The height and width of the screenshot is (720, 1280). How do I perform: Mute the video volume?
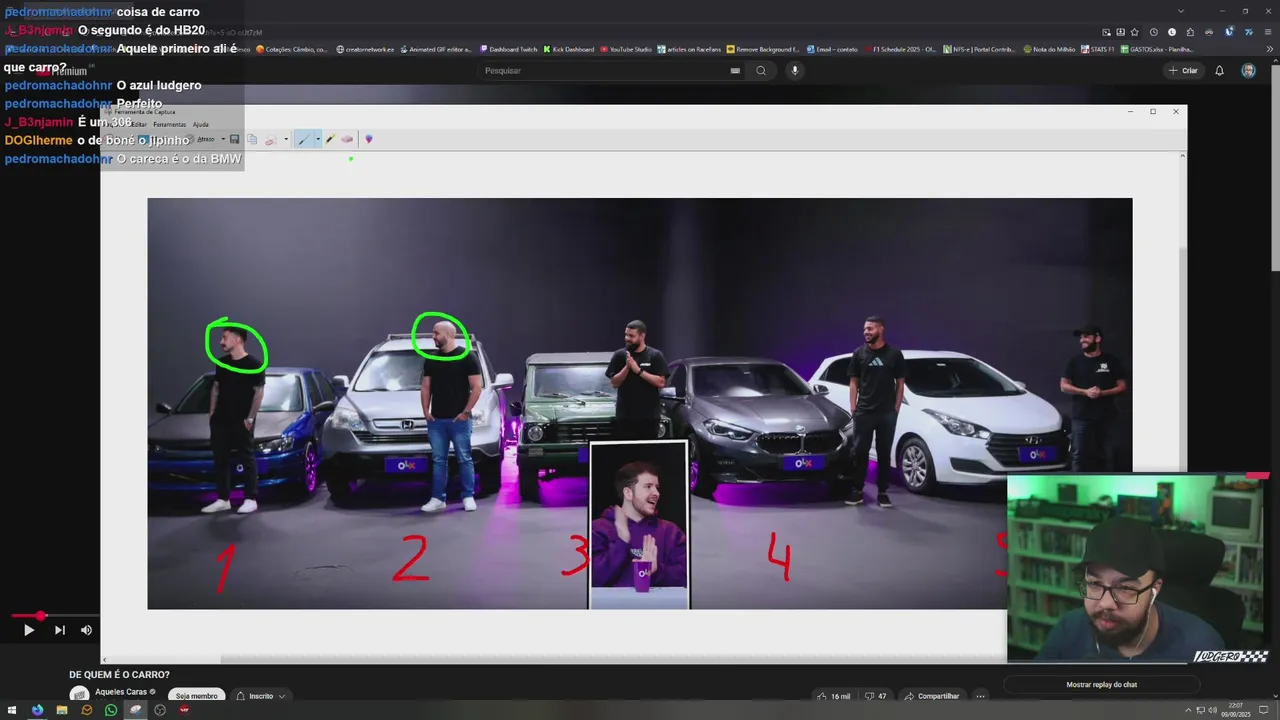point(86,630)
